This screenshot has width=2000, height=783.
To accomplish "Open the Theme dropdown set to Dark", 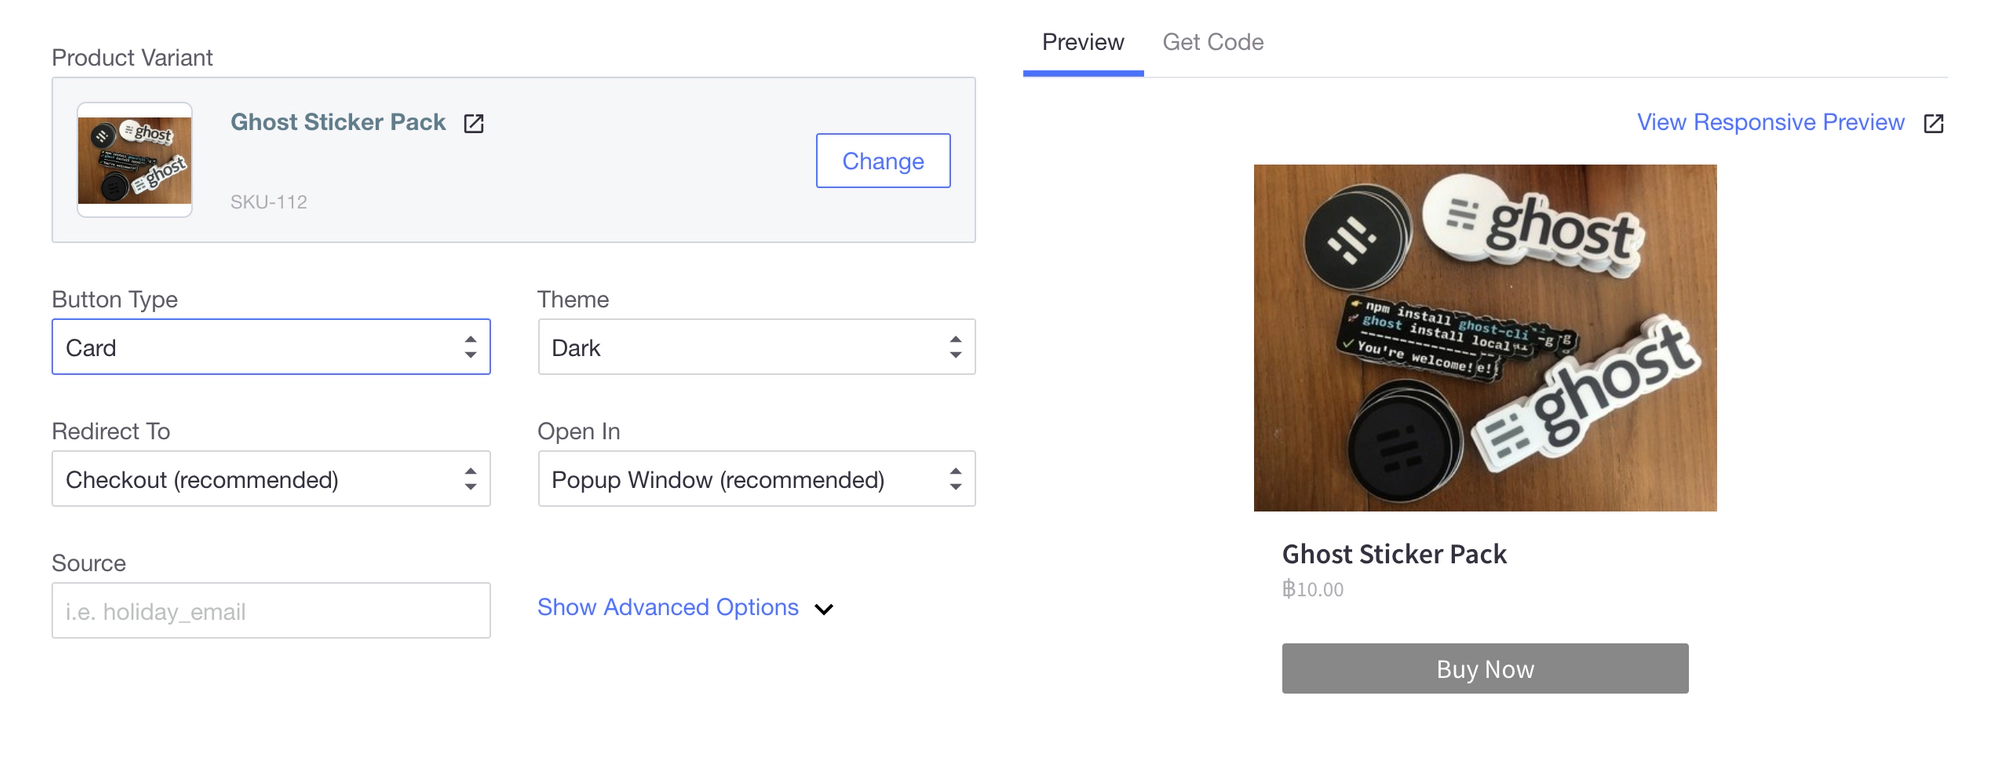I will pos(756,347).
